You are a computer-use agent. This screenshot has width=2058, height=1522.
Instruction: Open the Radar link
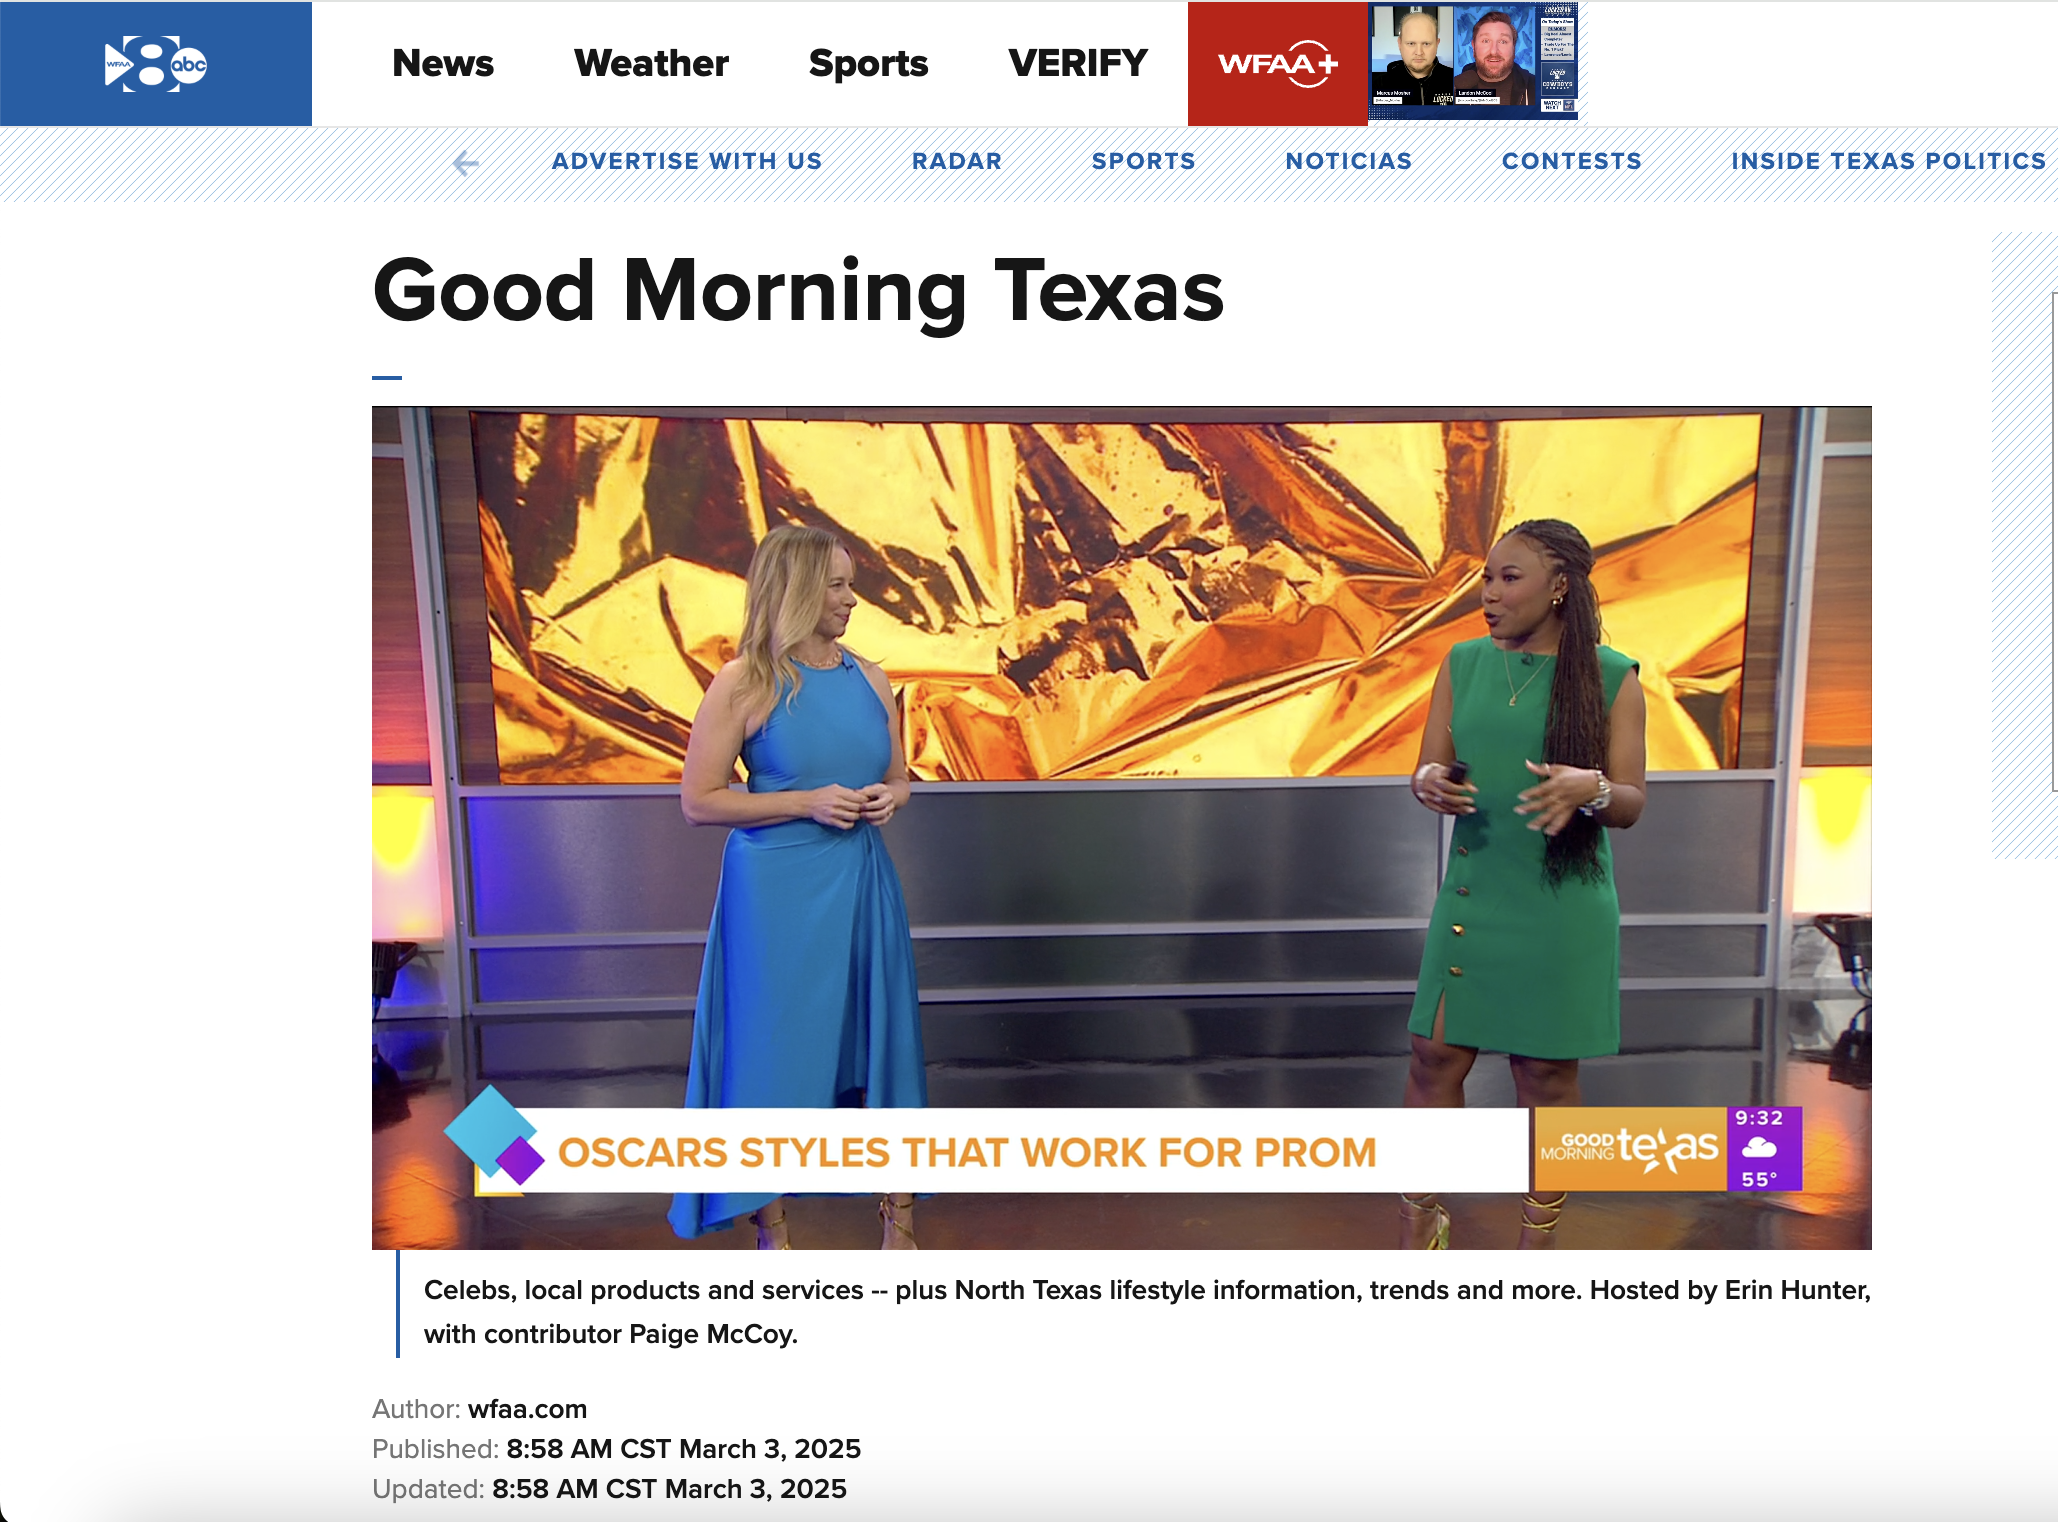point(956,161)
